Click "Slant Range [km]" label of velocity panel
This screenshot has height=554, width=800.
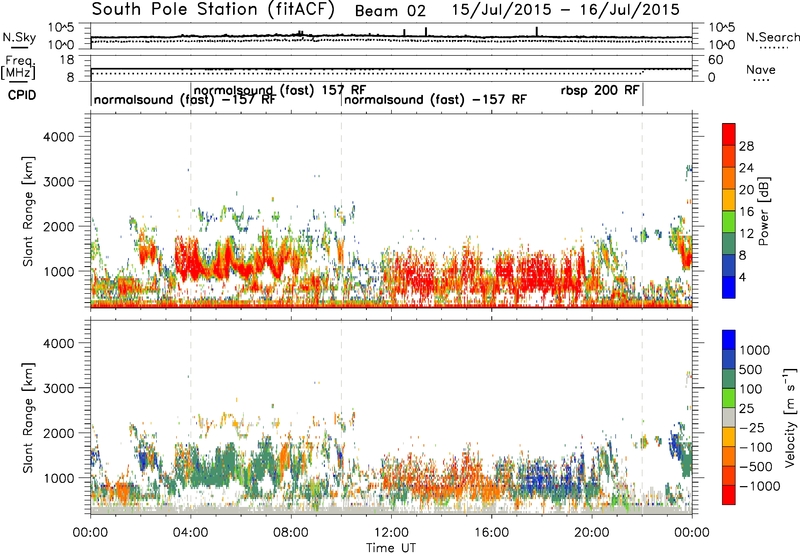click(x=28, y=417)
